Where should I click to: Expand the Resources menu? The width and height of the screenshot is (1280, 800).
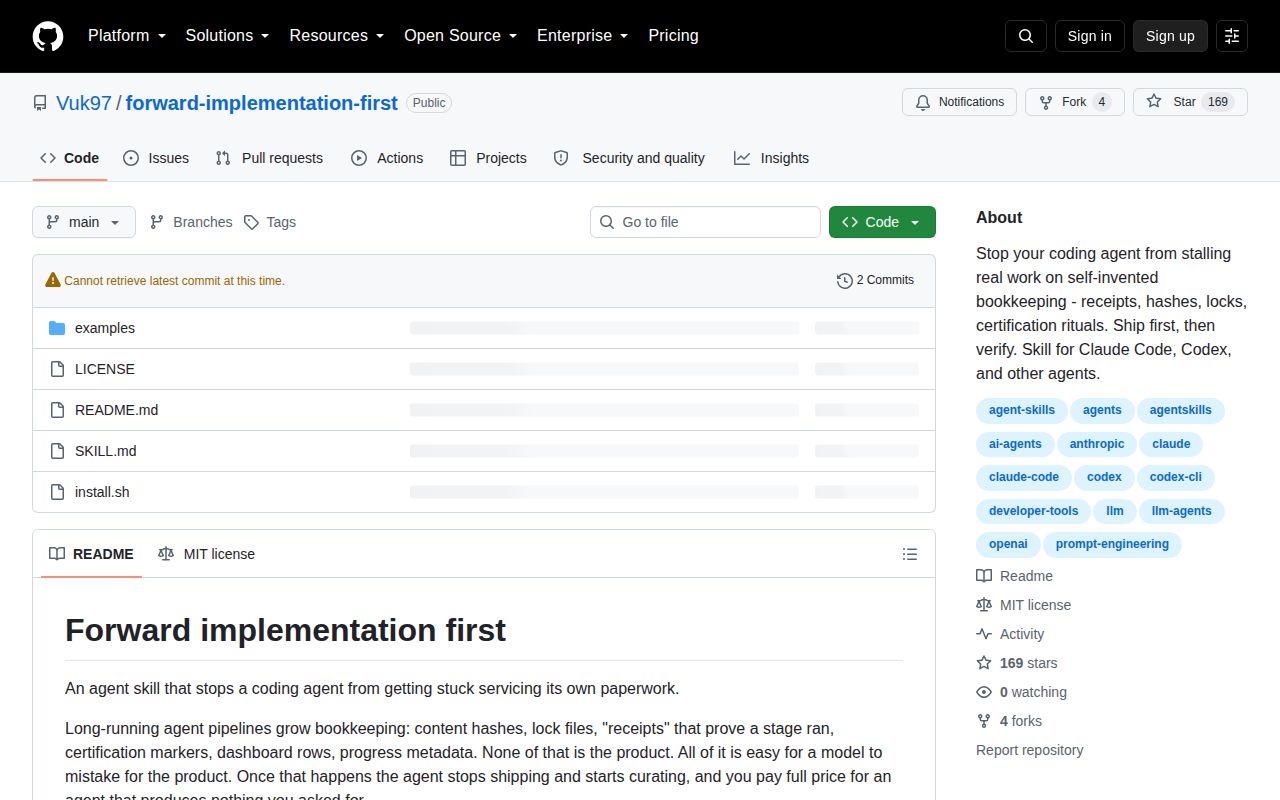[x=337, y=36]
